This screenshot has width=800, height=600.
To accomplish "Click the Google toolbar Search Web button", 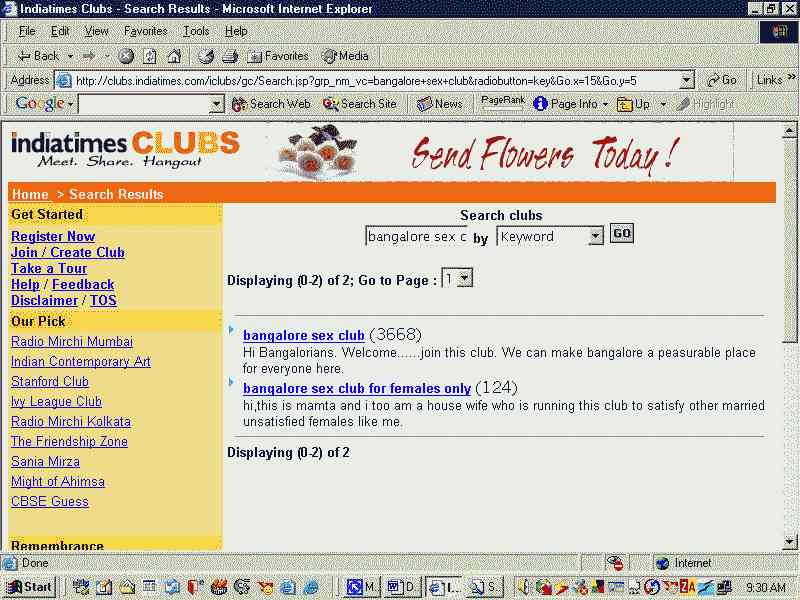I will click(x=271, y=104).
